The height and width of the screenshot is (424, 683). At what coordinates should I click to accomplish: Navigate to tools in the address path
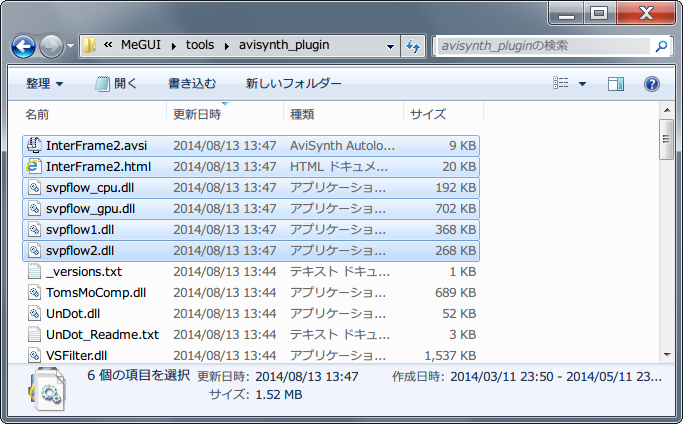(x=200, y=45)
